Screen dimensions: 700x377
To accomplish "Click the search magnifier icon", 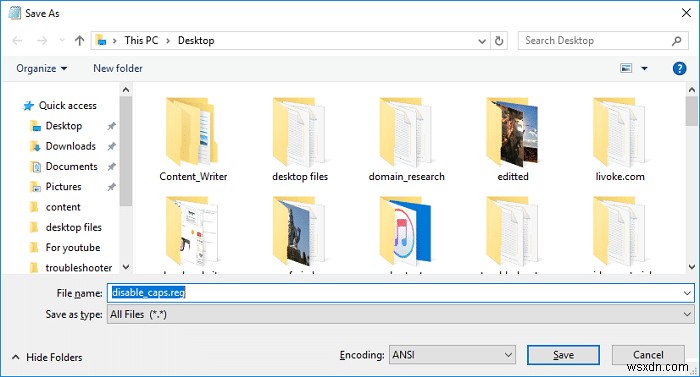I will click(676, 41).
